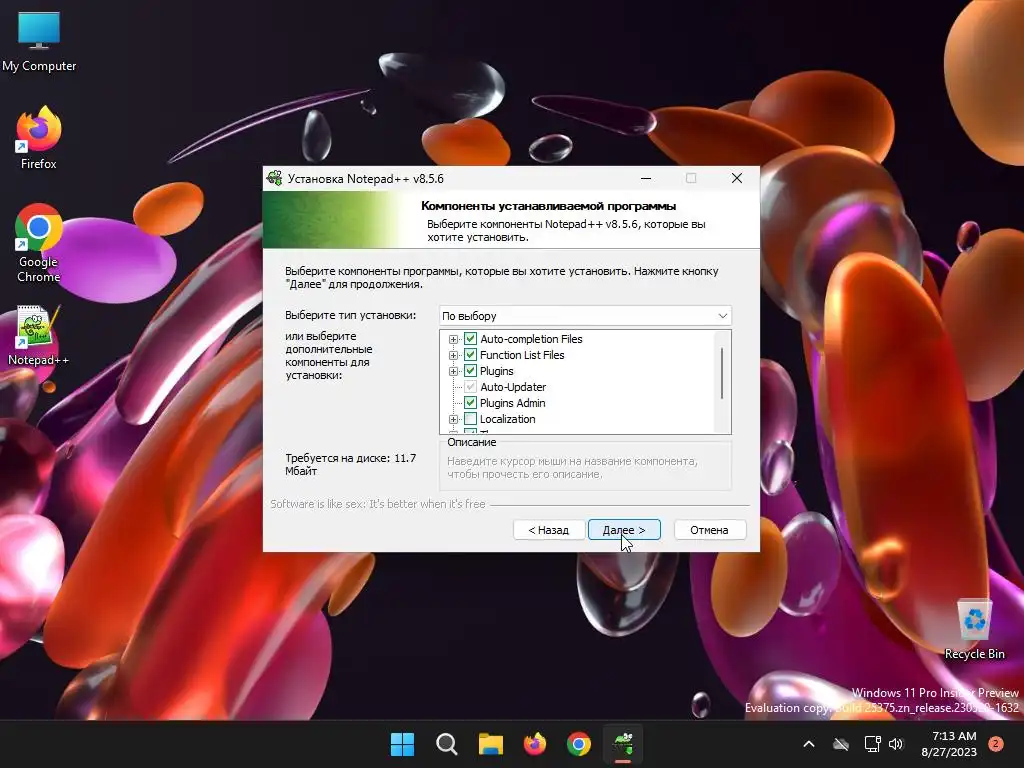The image size is (1024, 768).
Task: Uncheck the Plugins checkbox
Action: pos(470,371)
